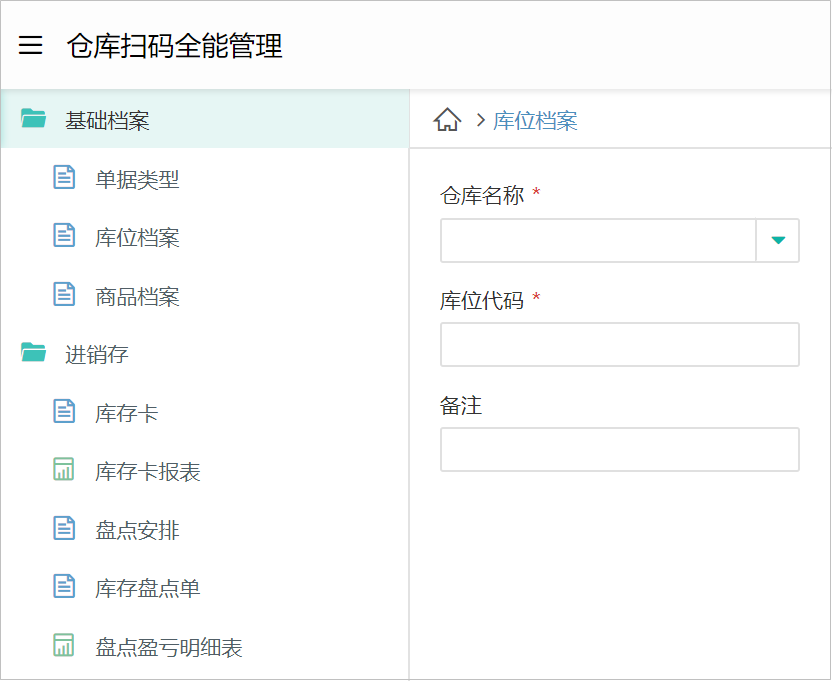
Task: Click the document icon beside 单据类型
Action: tap(64, 177)
